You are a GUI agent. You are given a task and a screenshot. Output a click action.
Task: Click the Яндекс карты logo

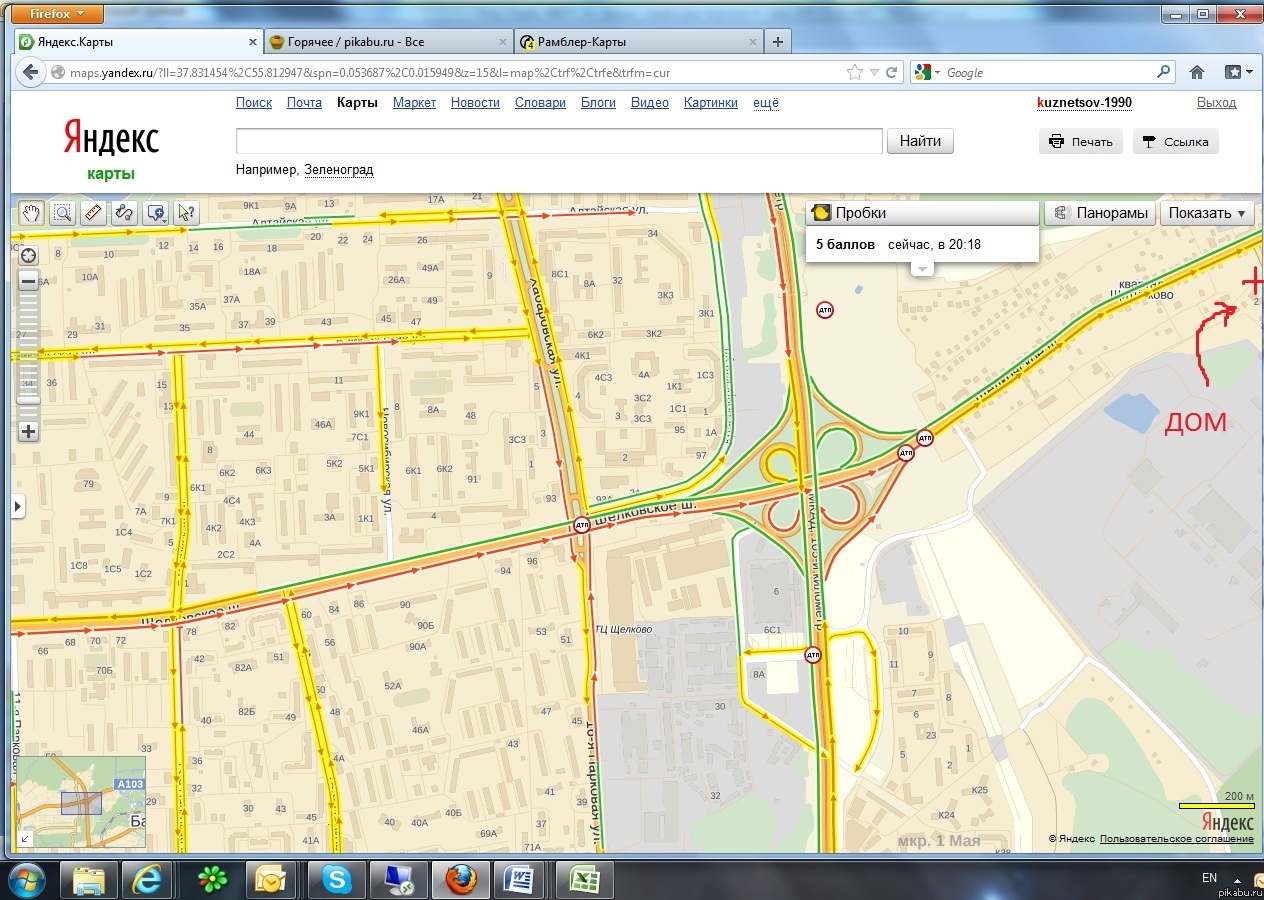[x=111, y=149]
